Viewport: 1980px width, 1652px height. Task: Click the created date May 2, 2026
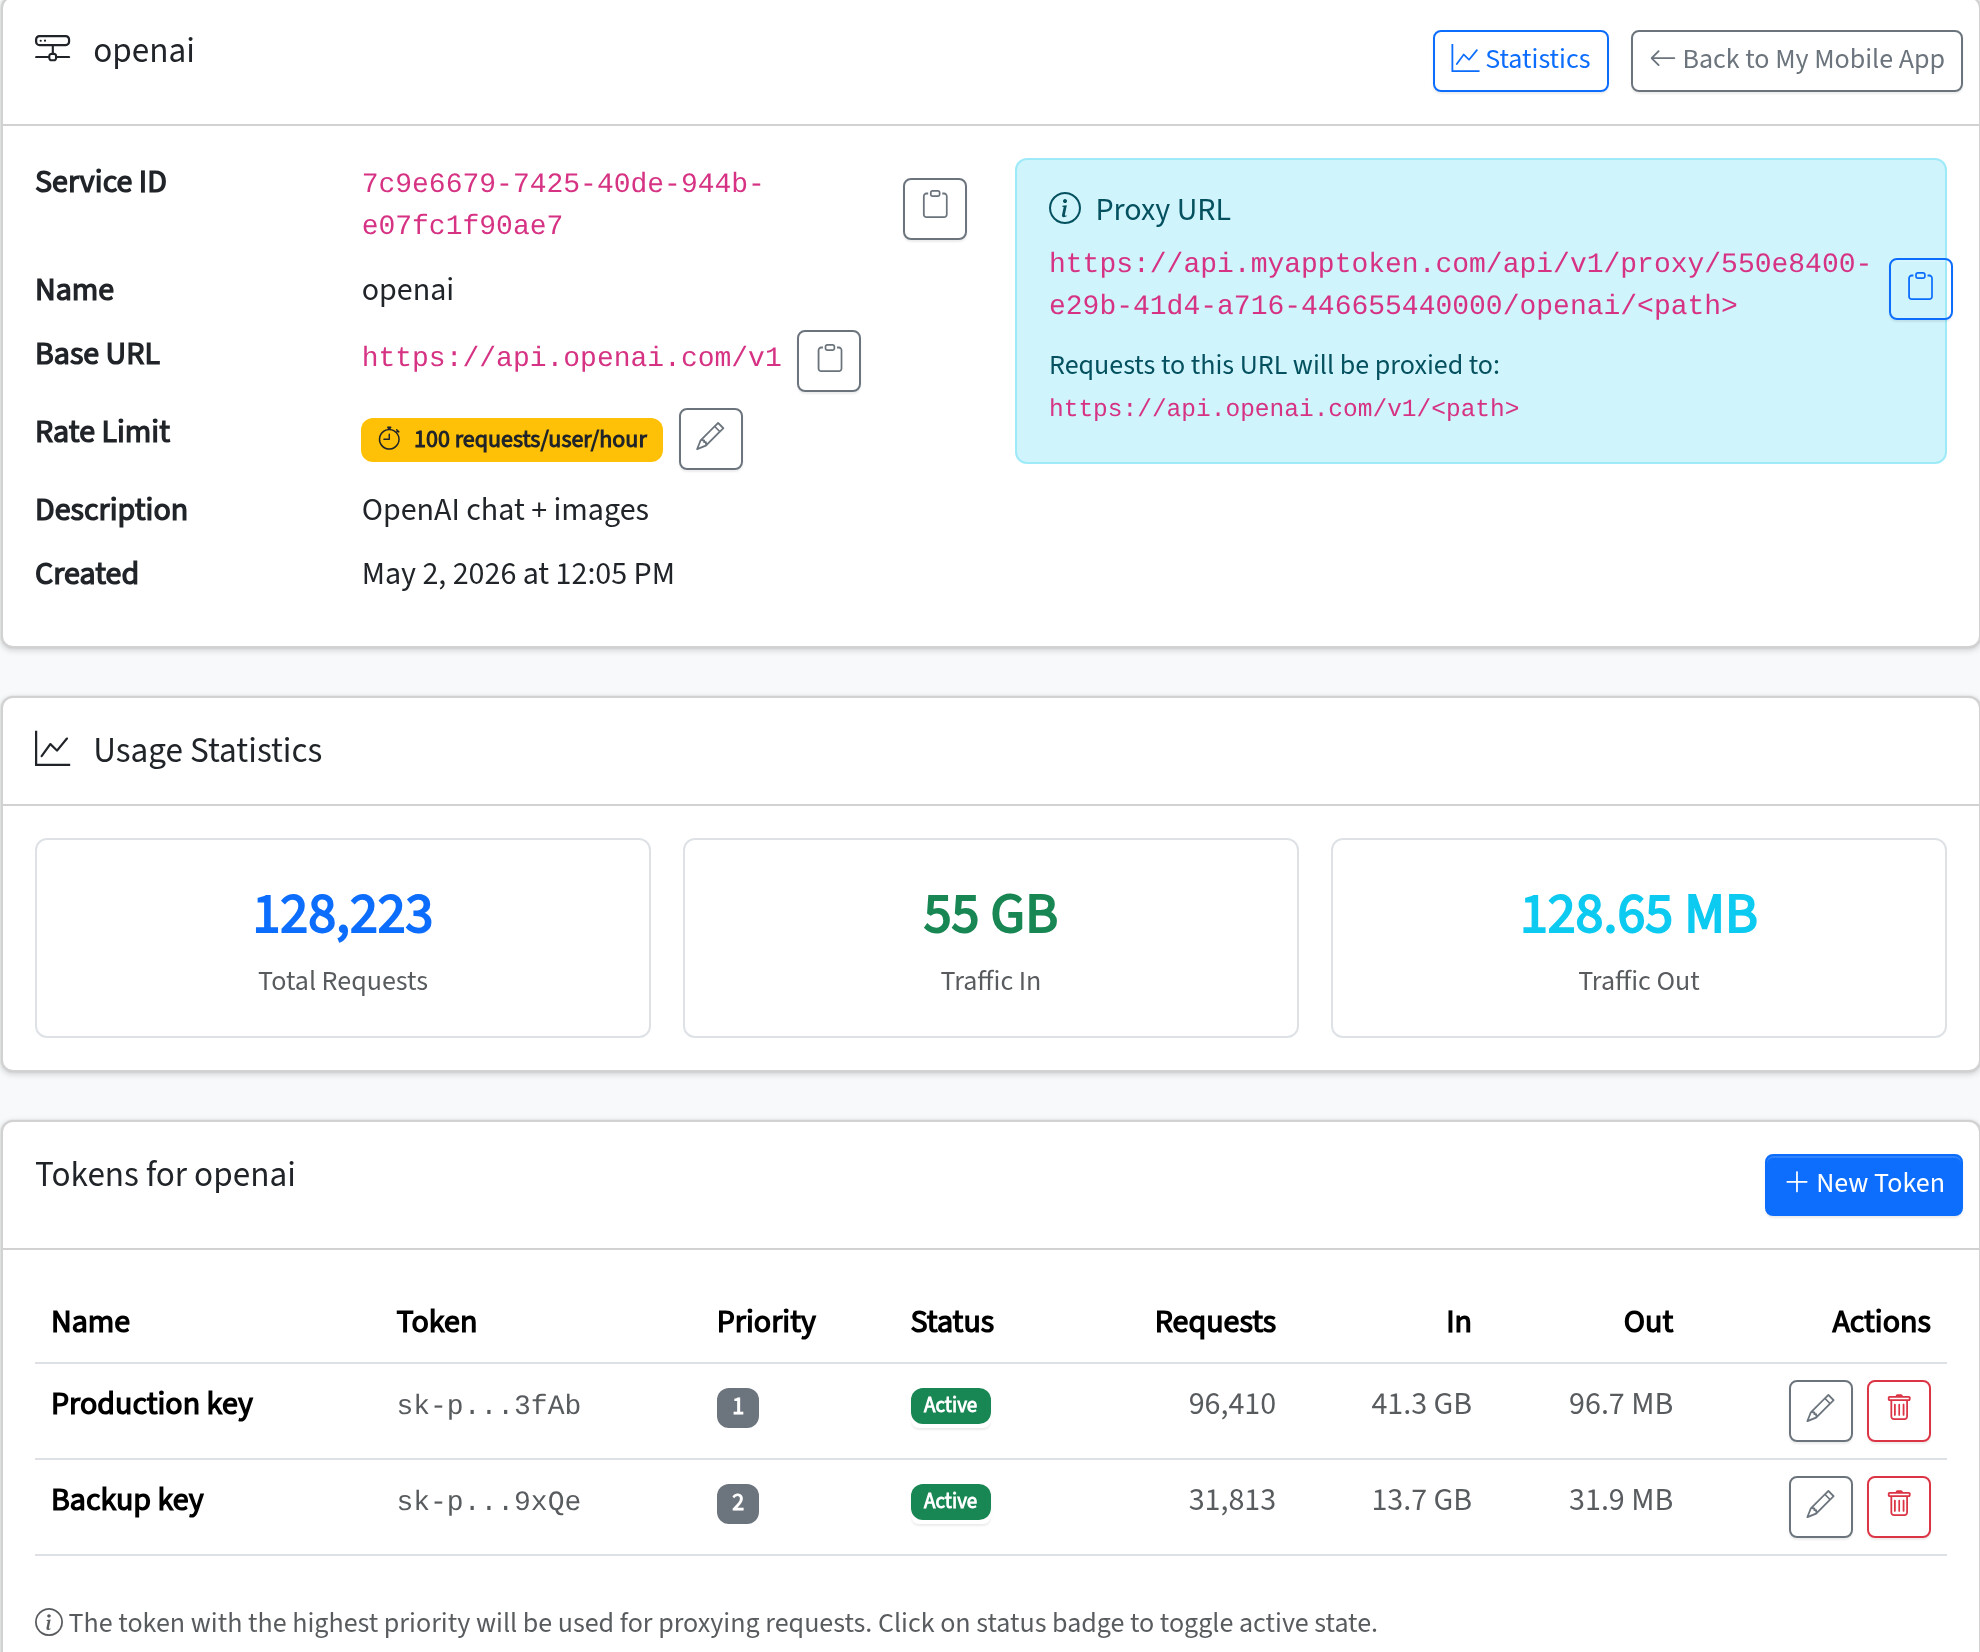(518, 574)
